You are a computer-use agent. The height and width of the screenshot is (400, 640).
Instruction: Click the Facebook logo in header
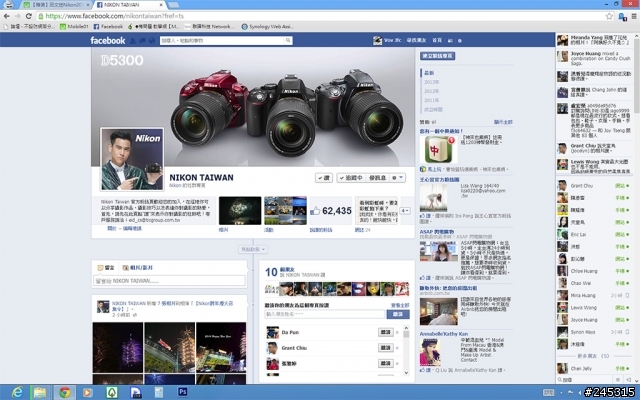pyautogui.click(x=108, y=40)
